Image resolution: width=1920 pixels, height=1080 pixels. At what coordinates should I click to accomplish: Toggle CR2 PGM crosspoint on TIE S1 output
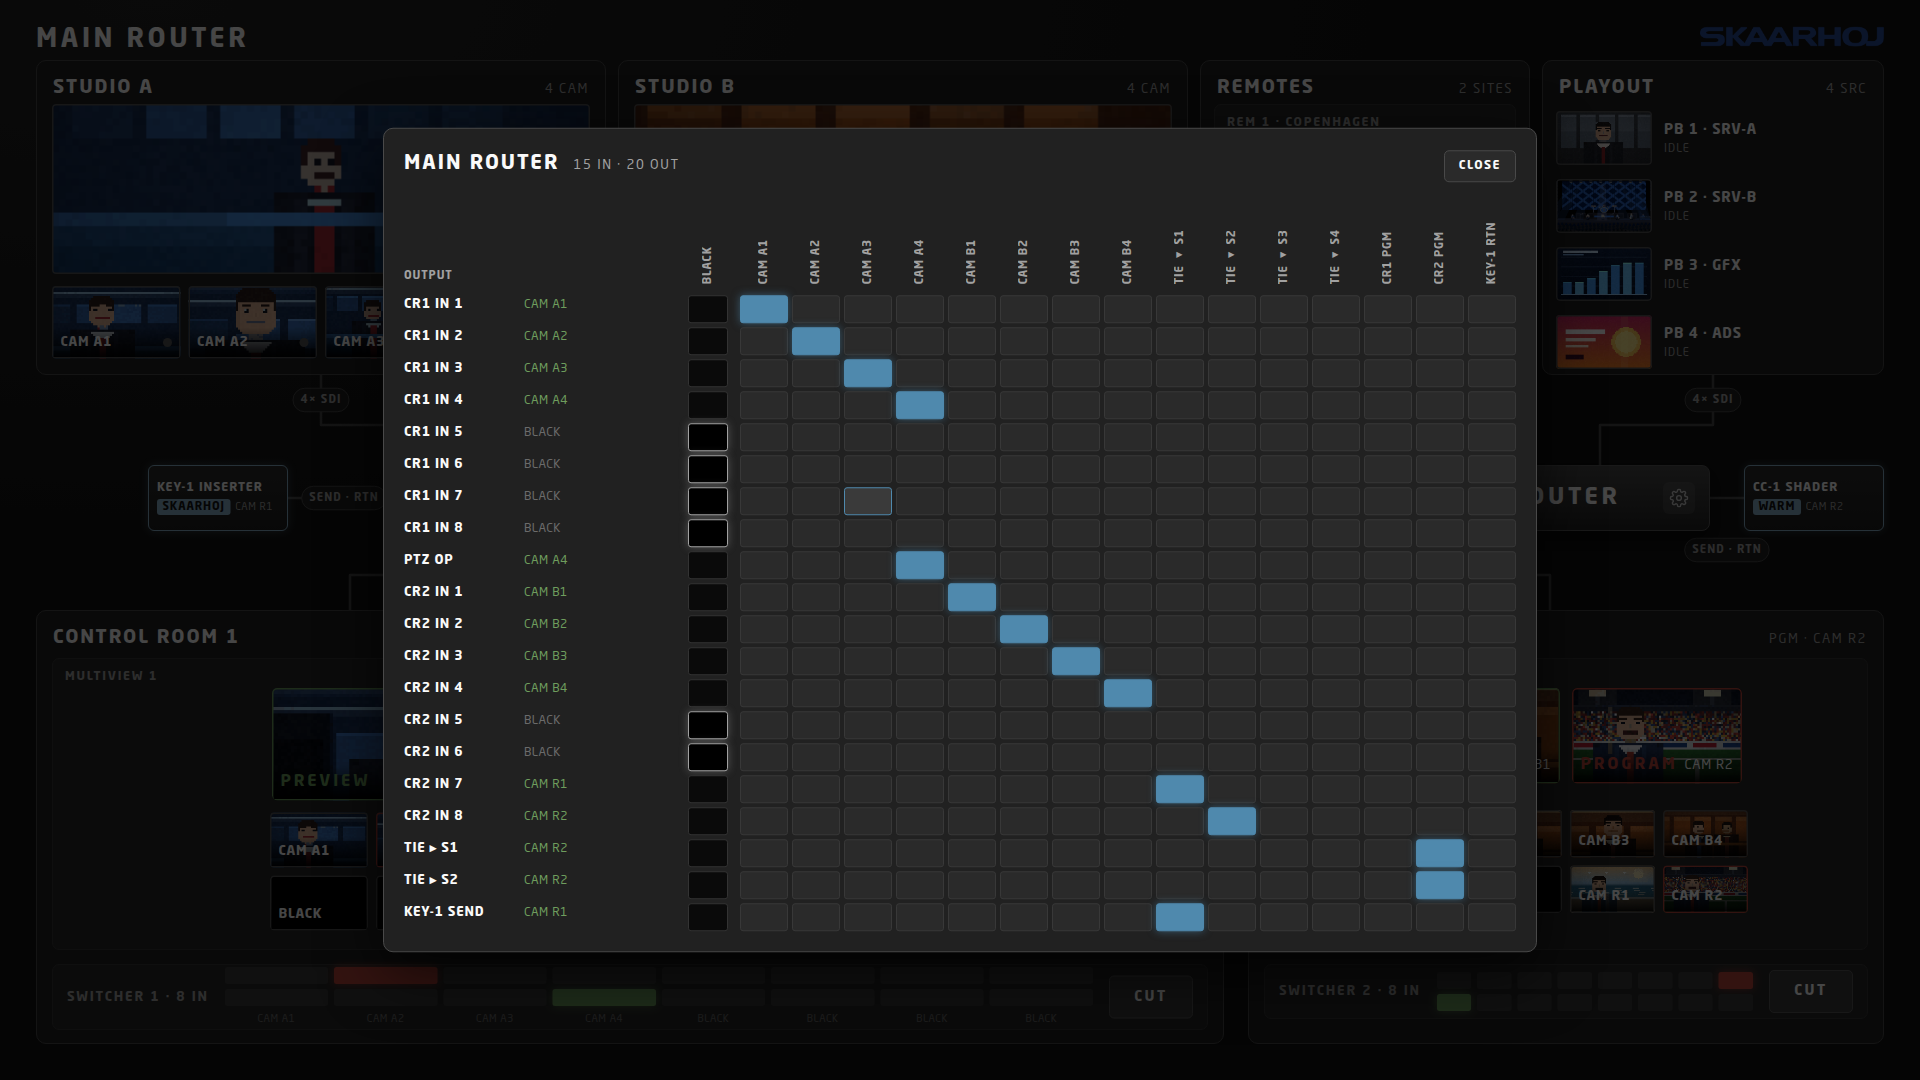tap(1440, 853)
